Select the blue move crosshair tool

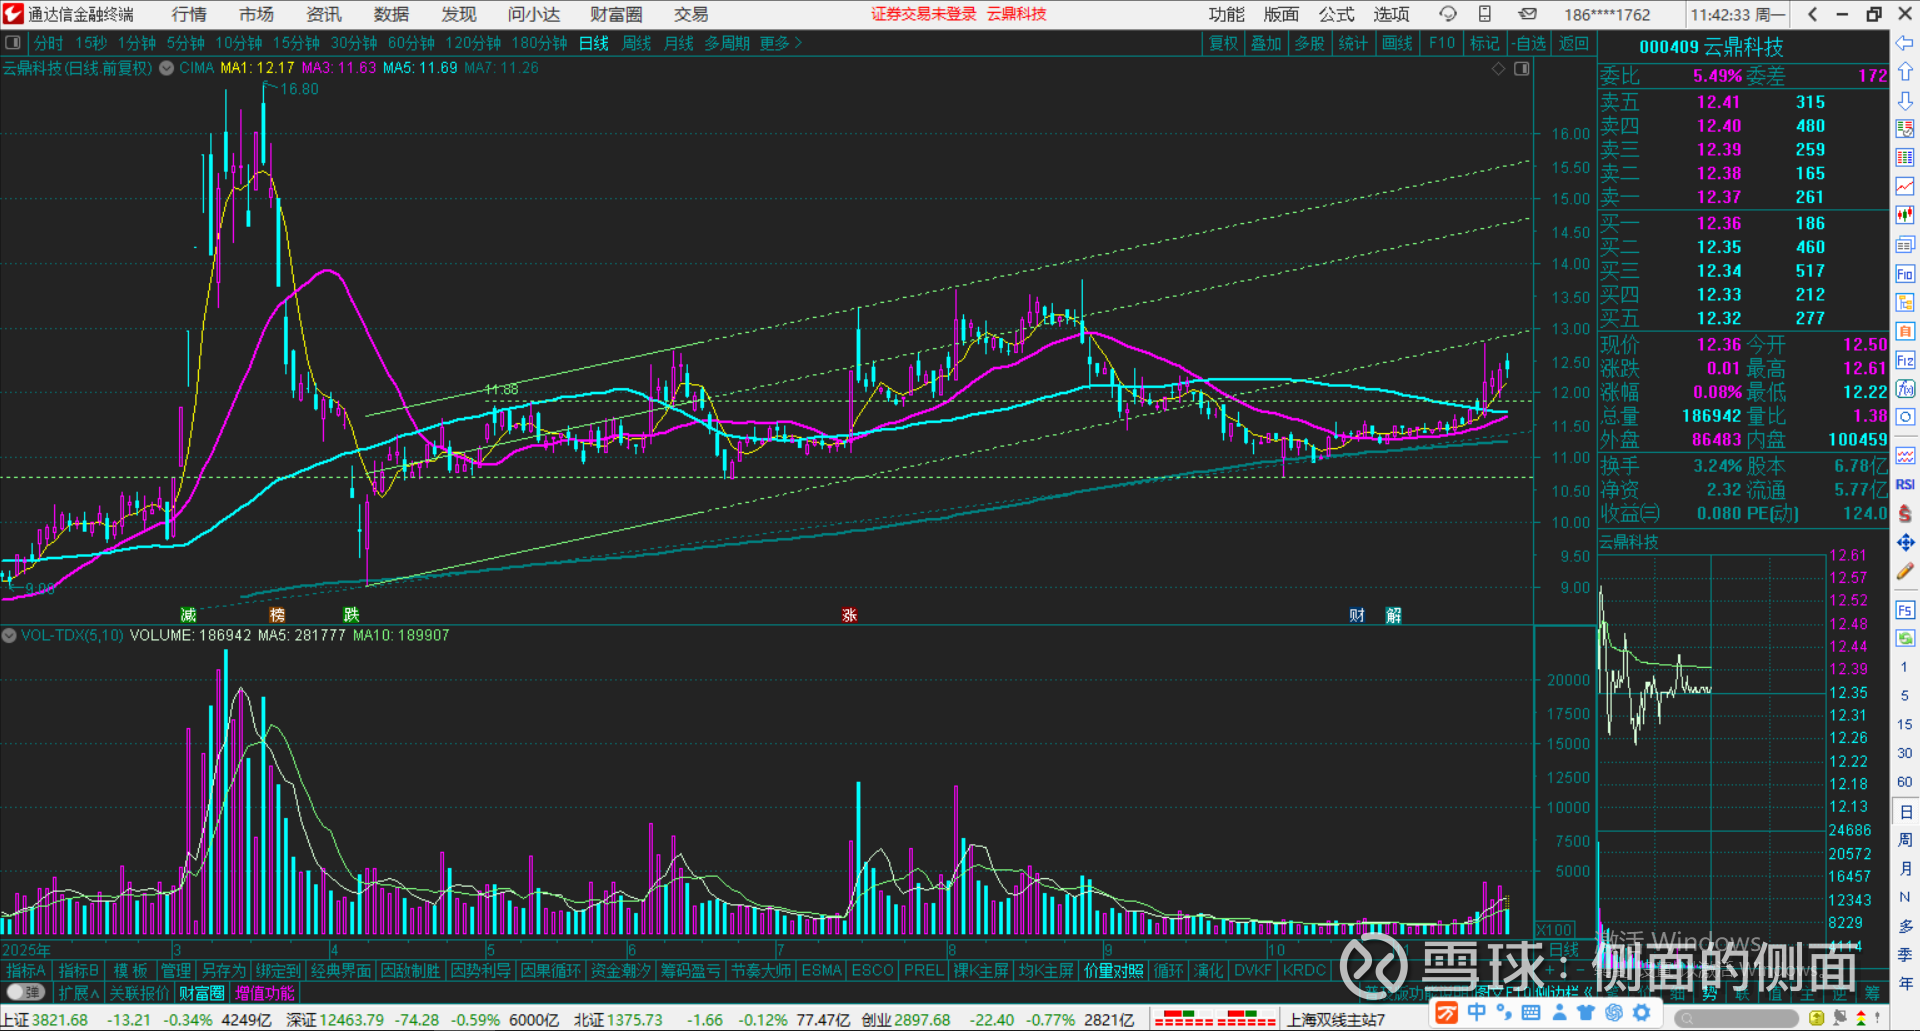tap(1905, 542)
